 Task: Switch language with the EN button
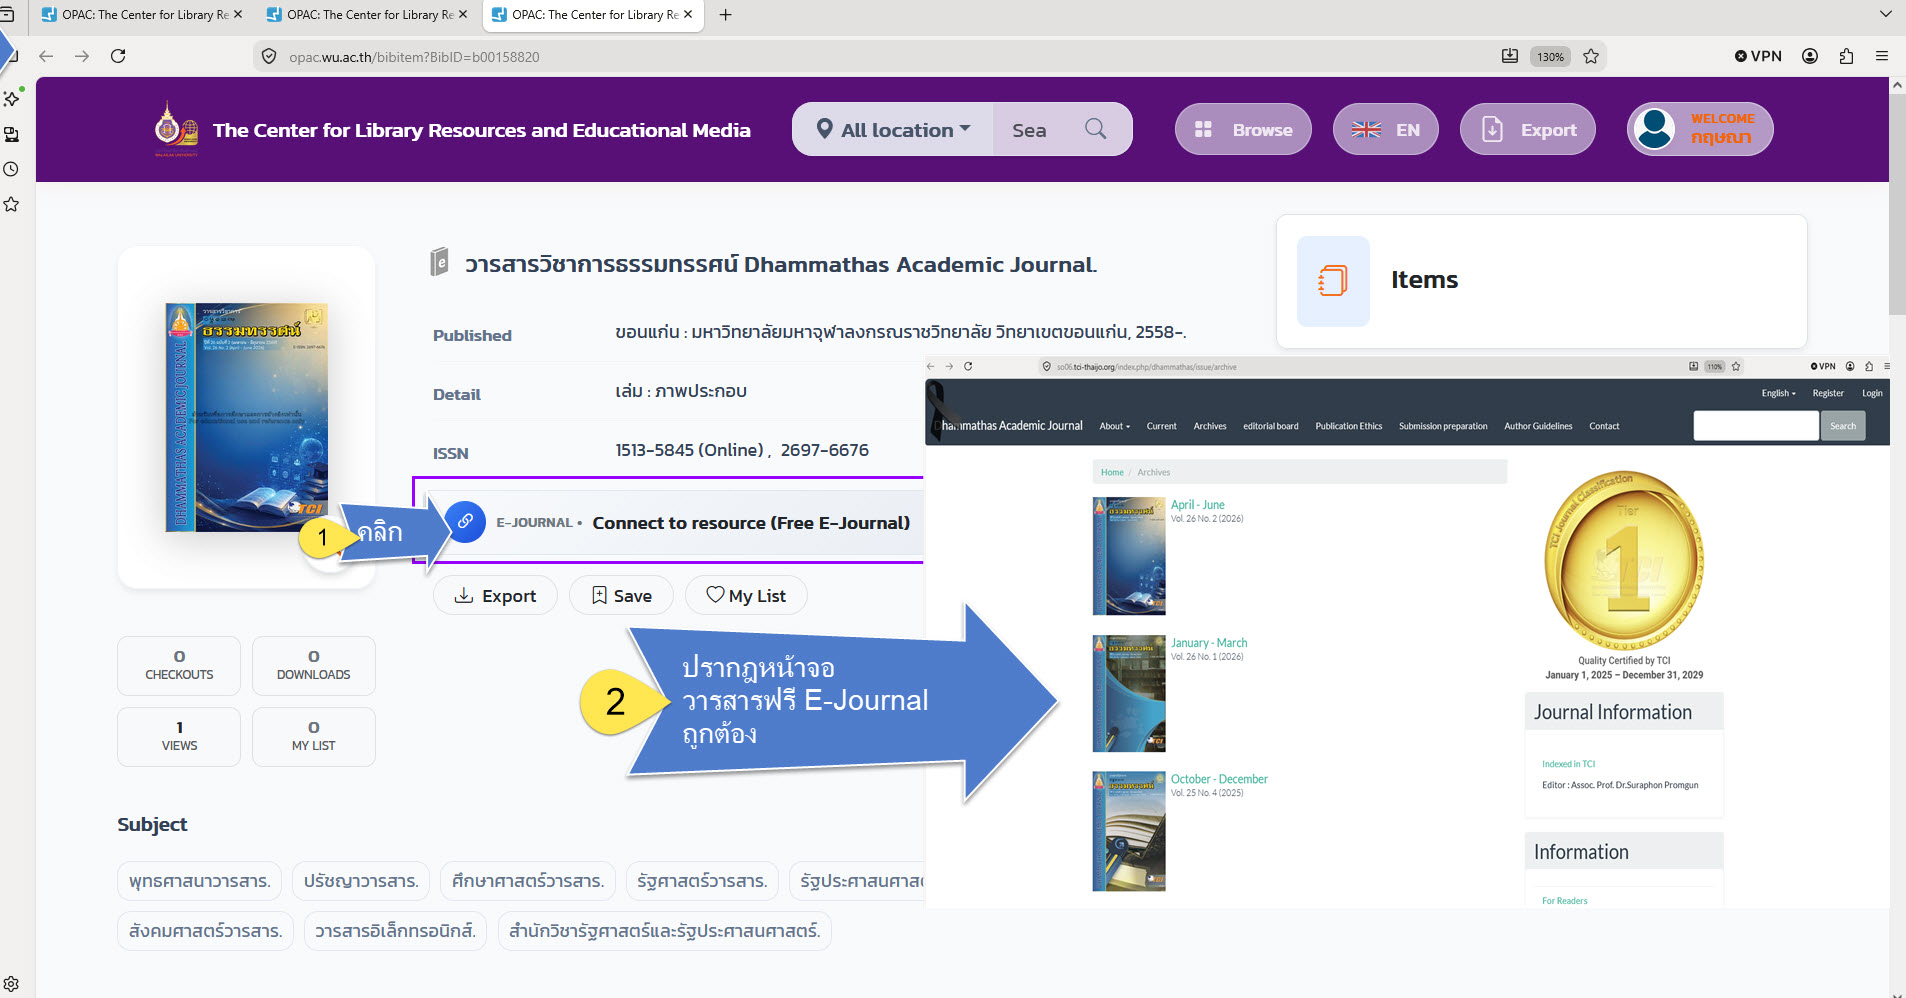click(x=1385, y=129)
